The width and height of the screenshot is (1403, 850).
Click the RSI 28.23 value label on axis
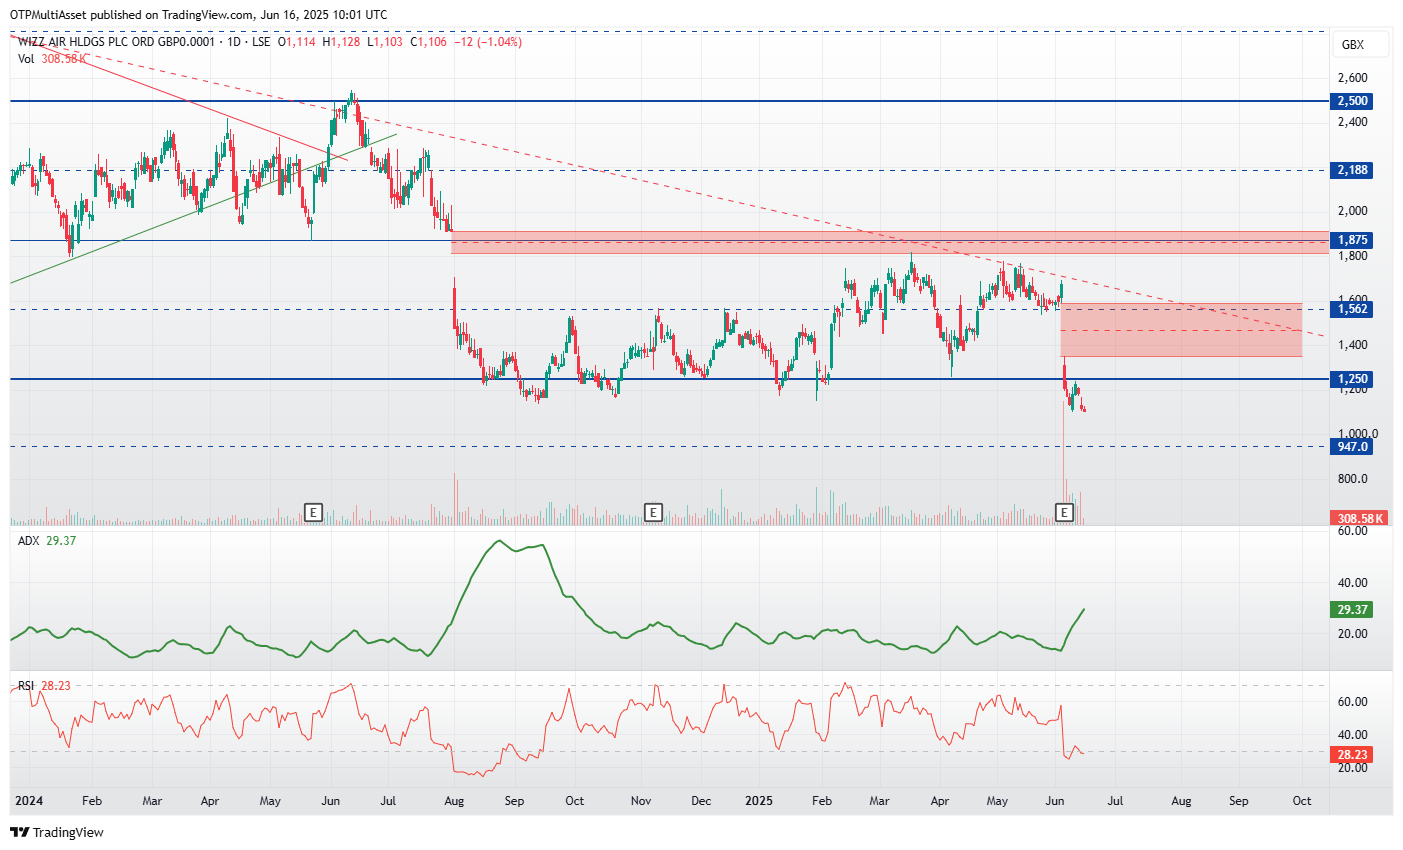1352,754
